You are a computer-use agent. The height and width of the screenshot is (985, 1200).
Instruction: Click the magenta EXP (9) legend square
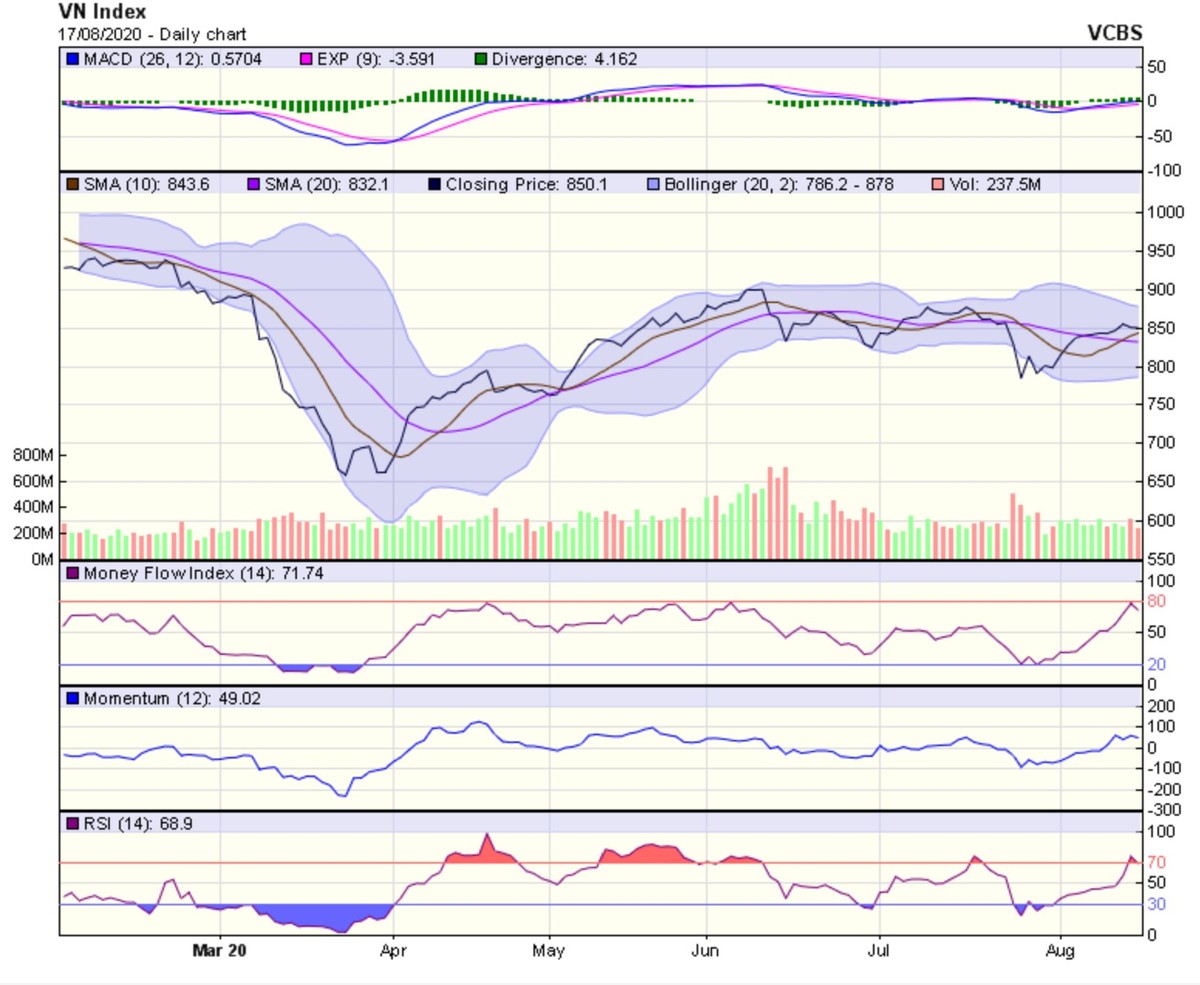(307, 60)
